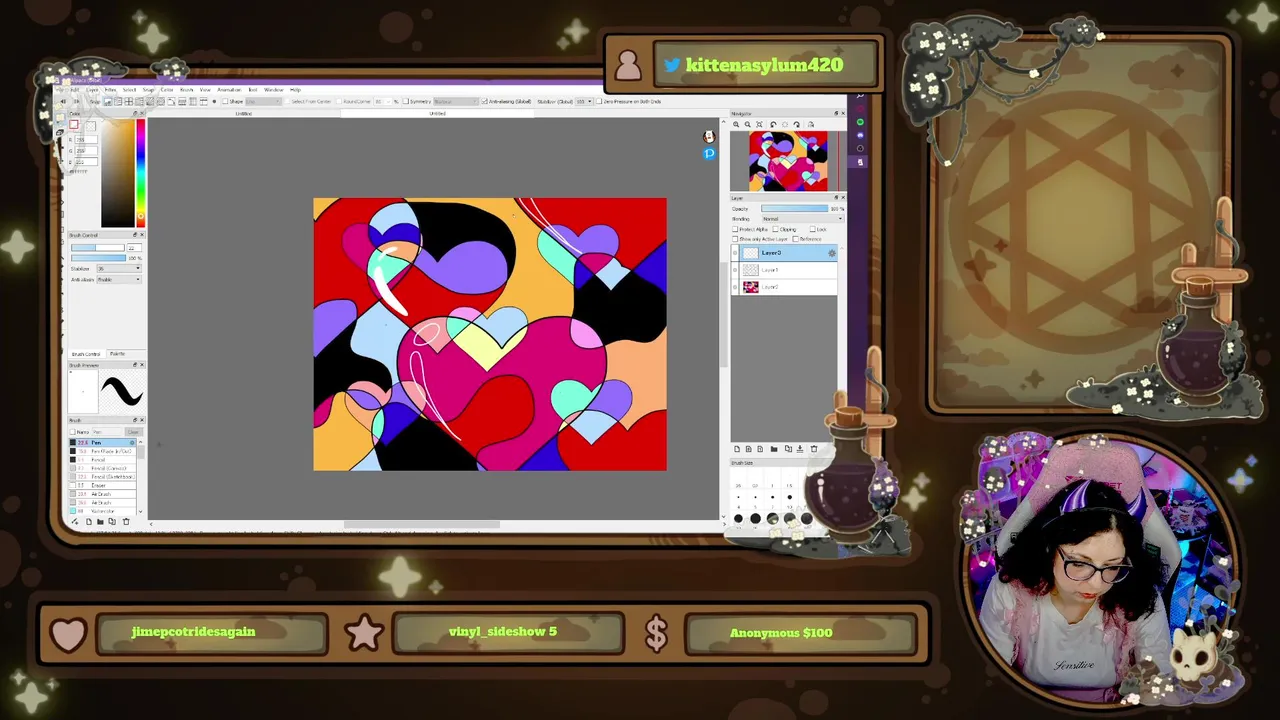Click the brush folder icon
1280x720 pixels.
point(100,521)
